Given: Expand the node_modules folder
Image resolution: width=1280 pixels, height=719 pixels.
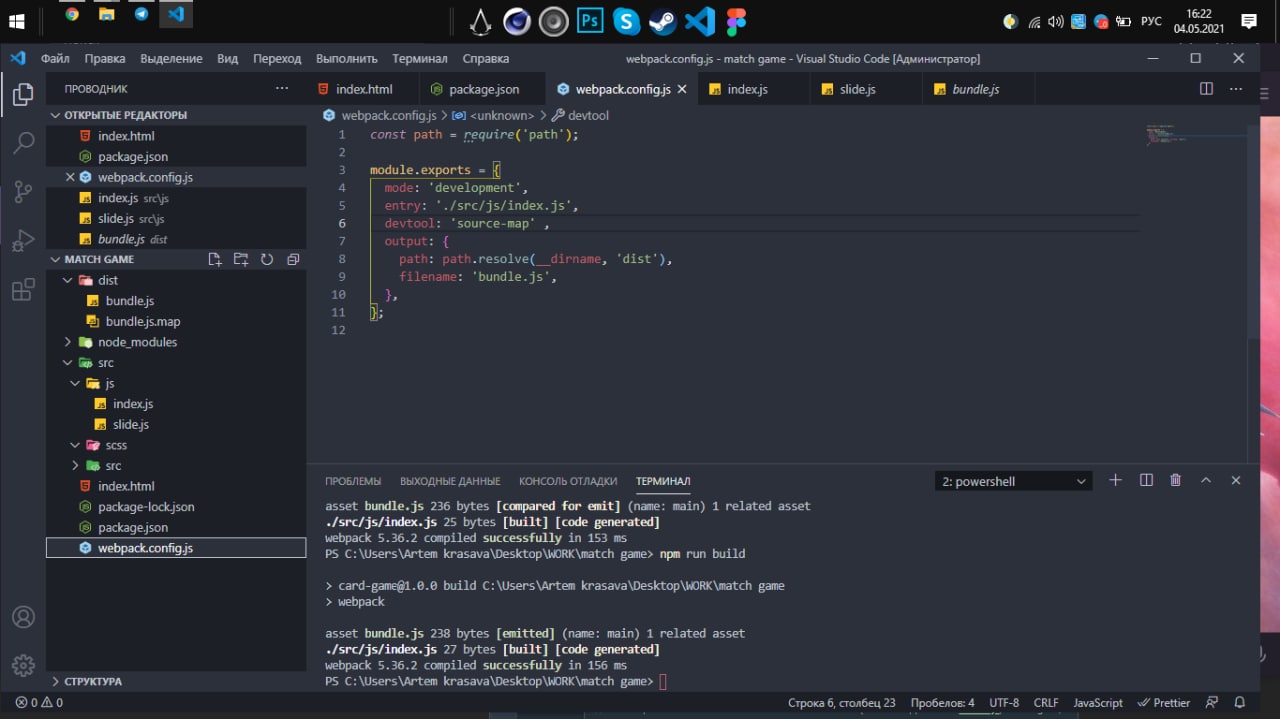Looking at the screenshot, I should click(x=137, y=342).
